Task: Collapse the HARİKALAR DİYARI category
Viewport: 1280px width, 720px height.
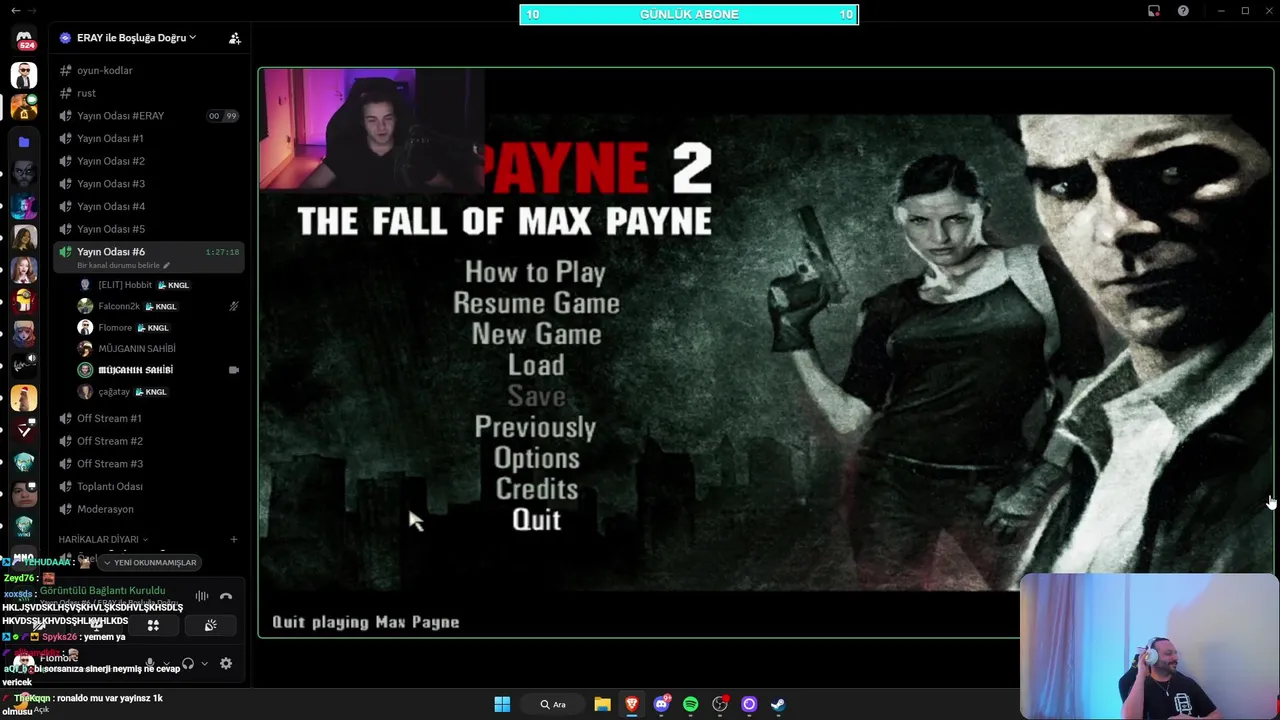Action: (x=103, y=539)
